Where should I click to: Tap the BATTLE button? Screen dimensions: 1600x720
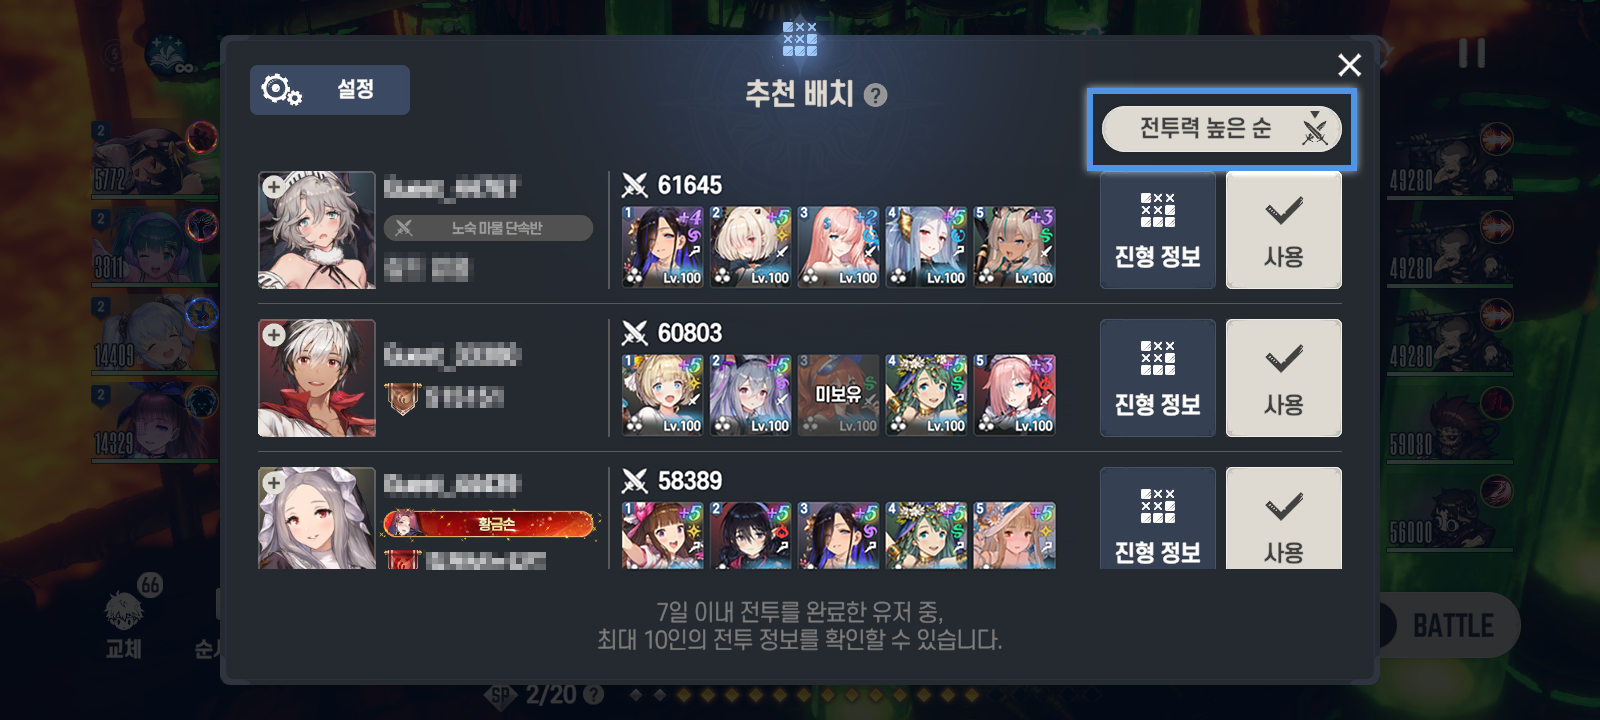tap(1450, 626)
